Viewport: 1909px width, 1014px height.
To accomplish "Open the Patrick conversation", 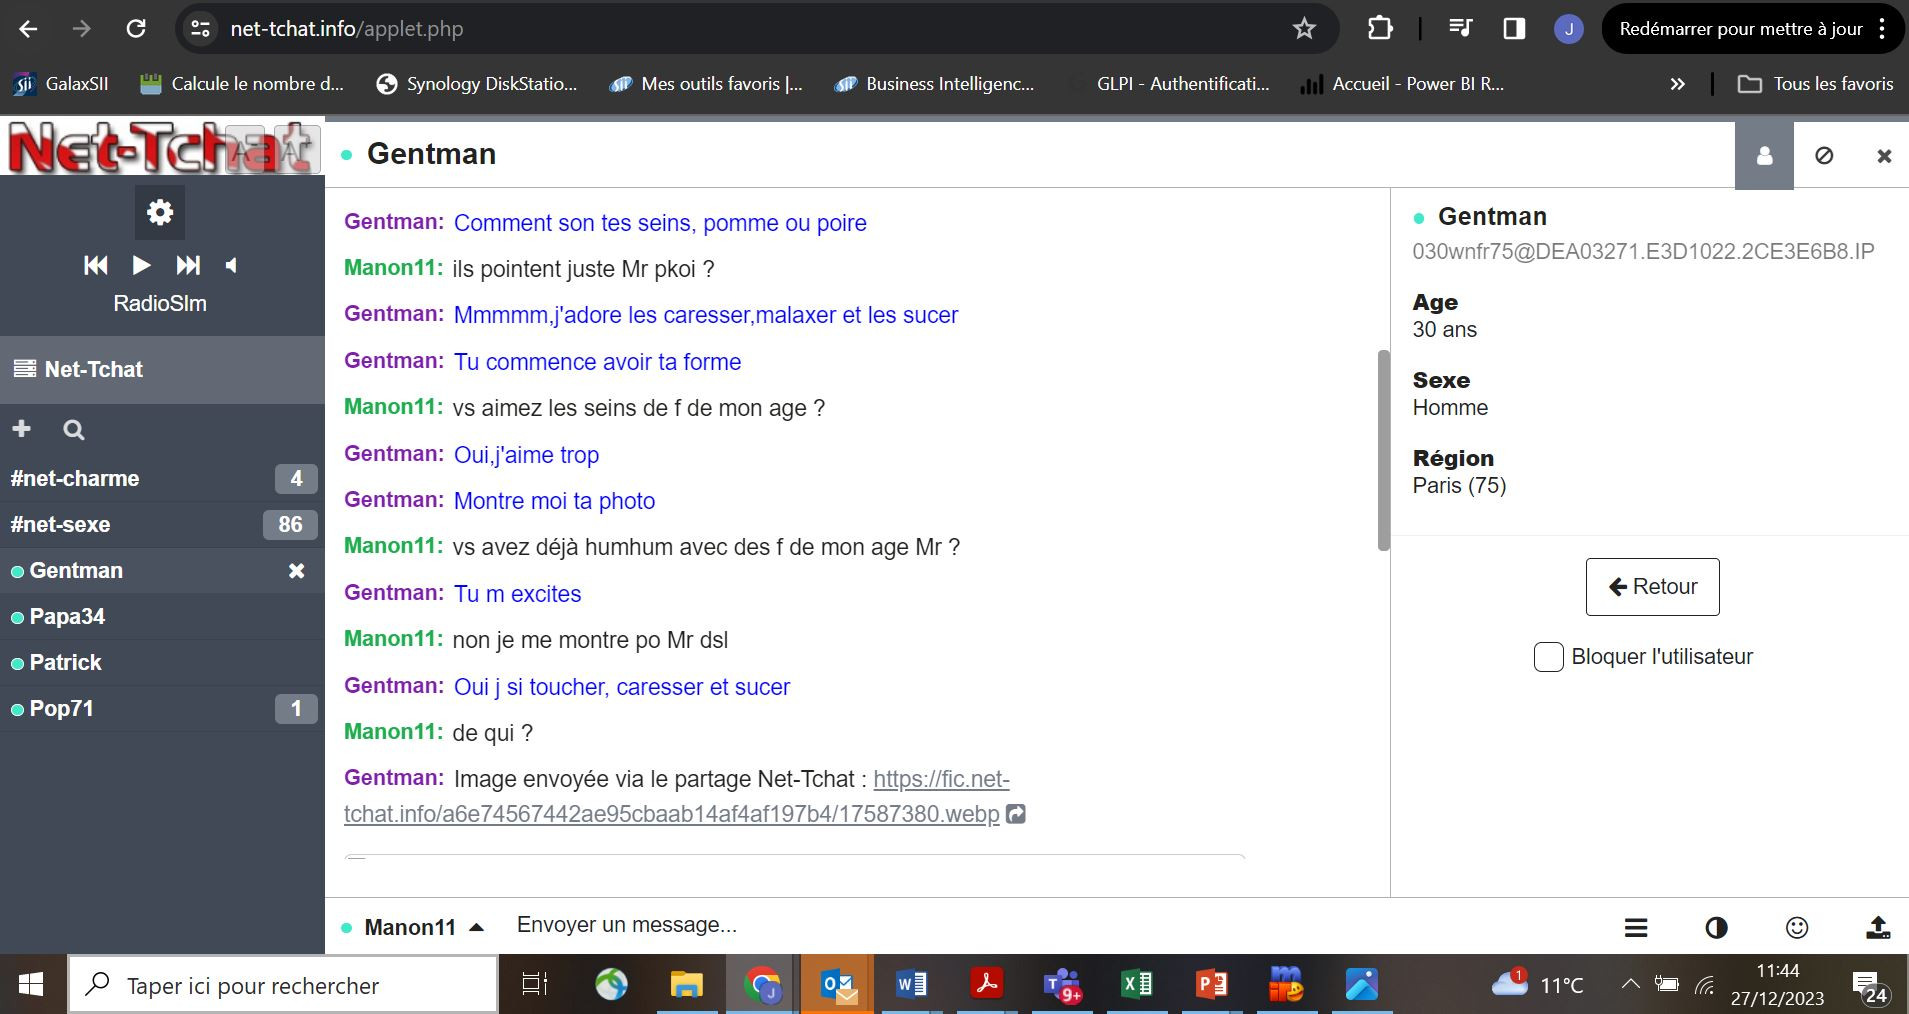I will pos(162,662).
